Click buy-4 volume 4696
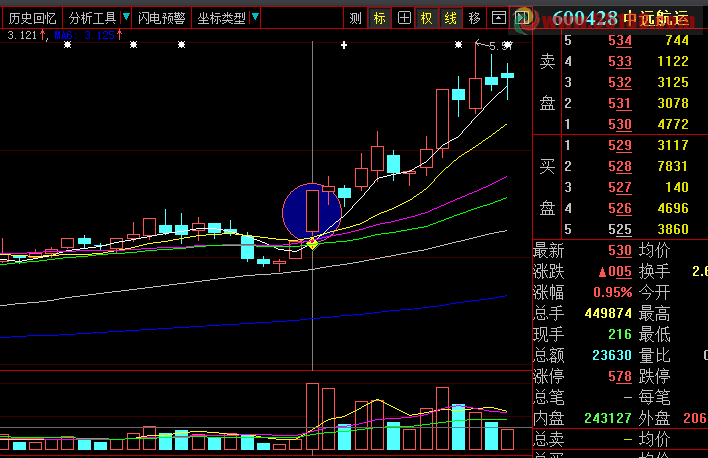The height and width of the screenshot is (458, 708). coord(673,208)
